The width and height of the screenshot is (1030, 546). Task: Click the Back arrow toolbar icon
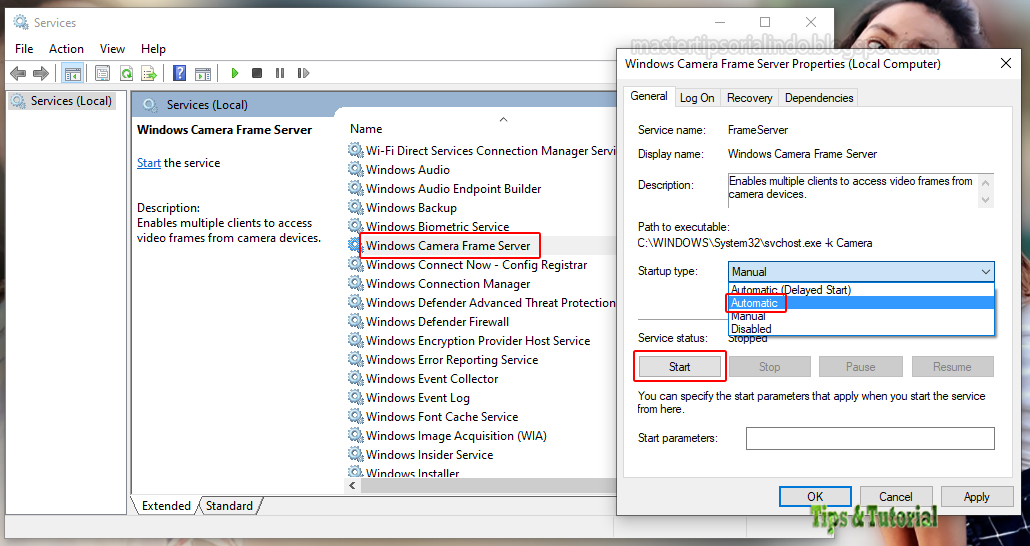(18, 73)
